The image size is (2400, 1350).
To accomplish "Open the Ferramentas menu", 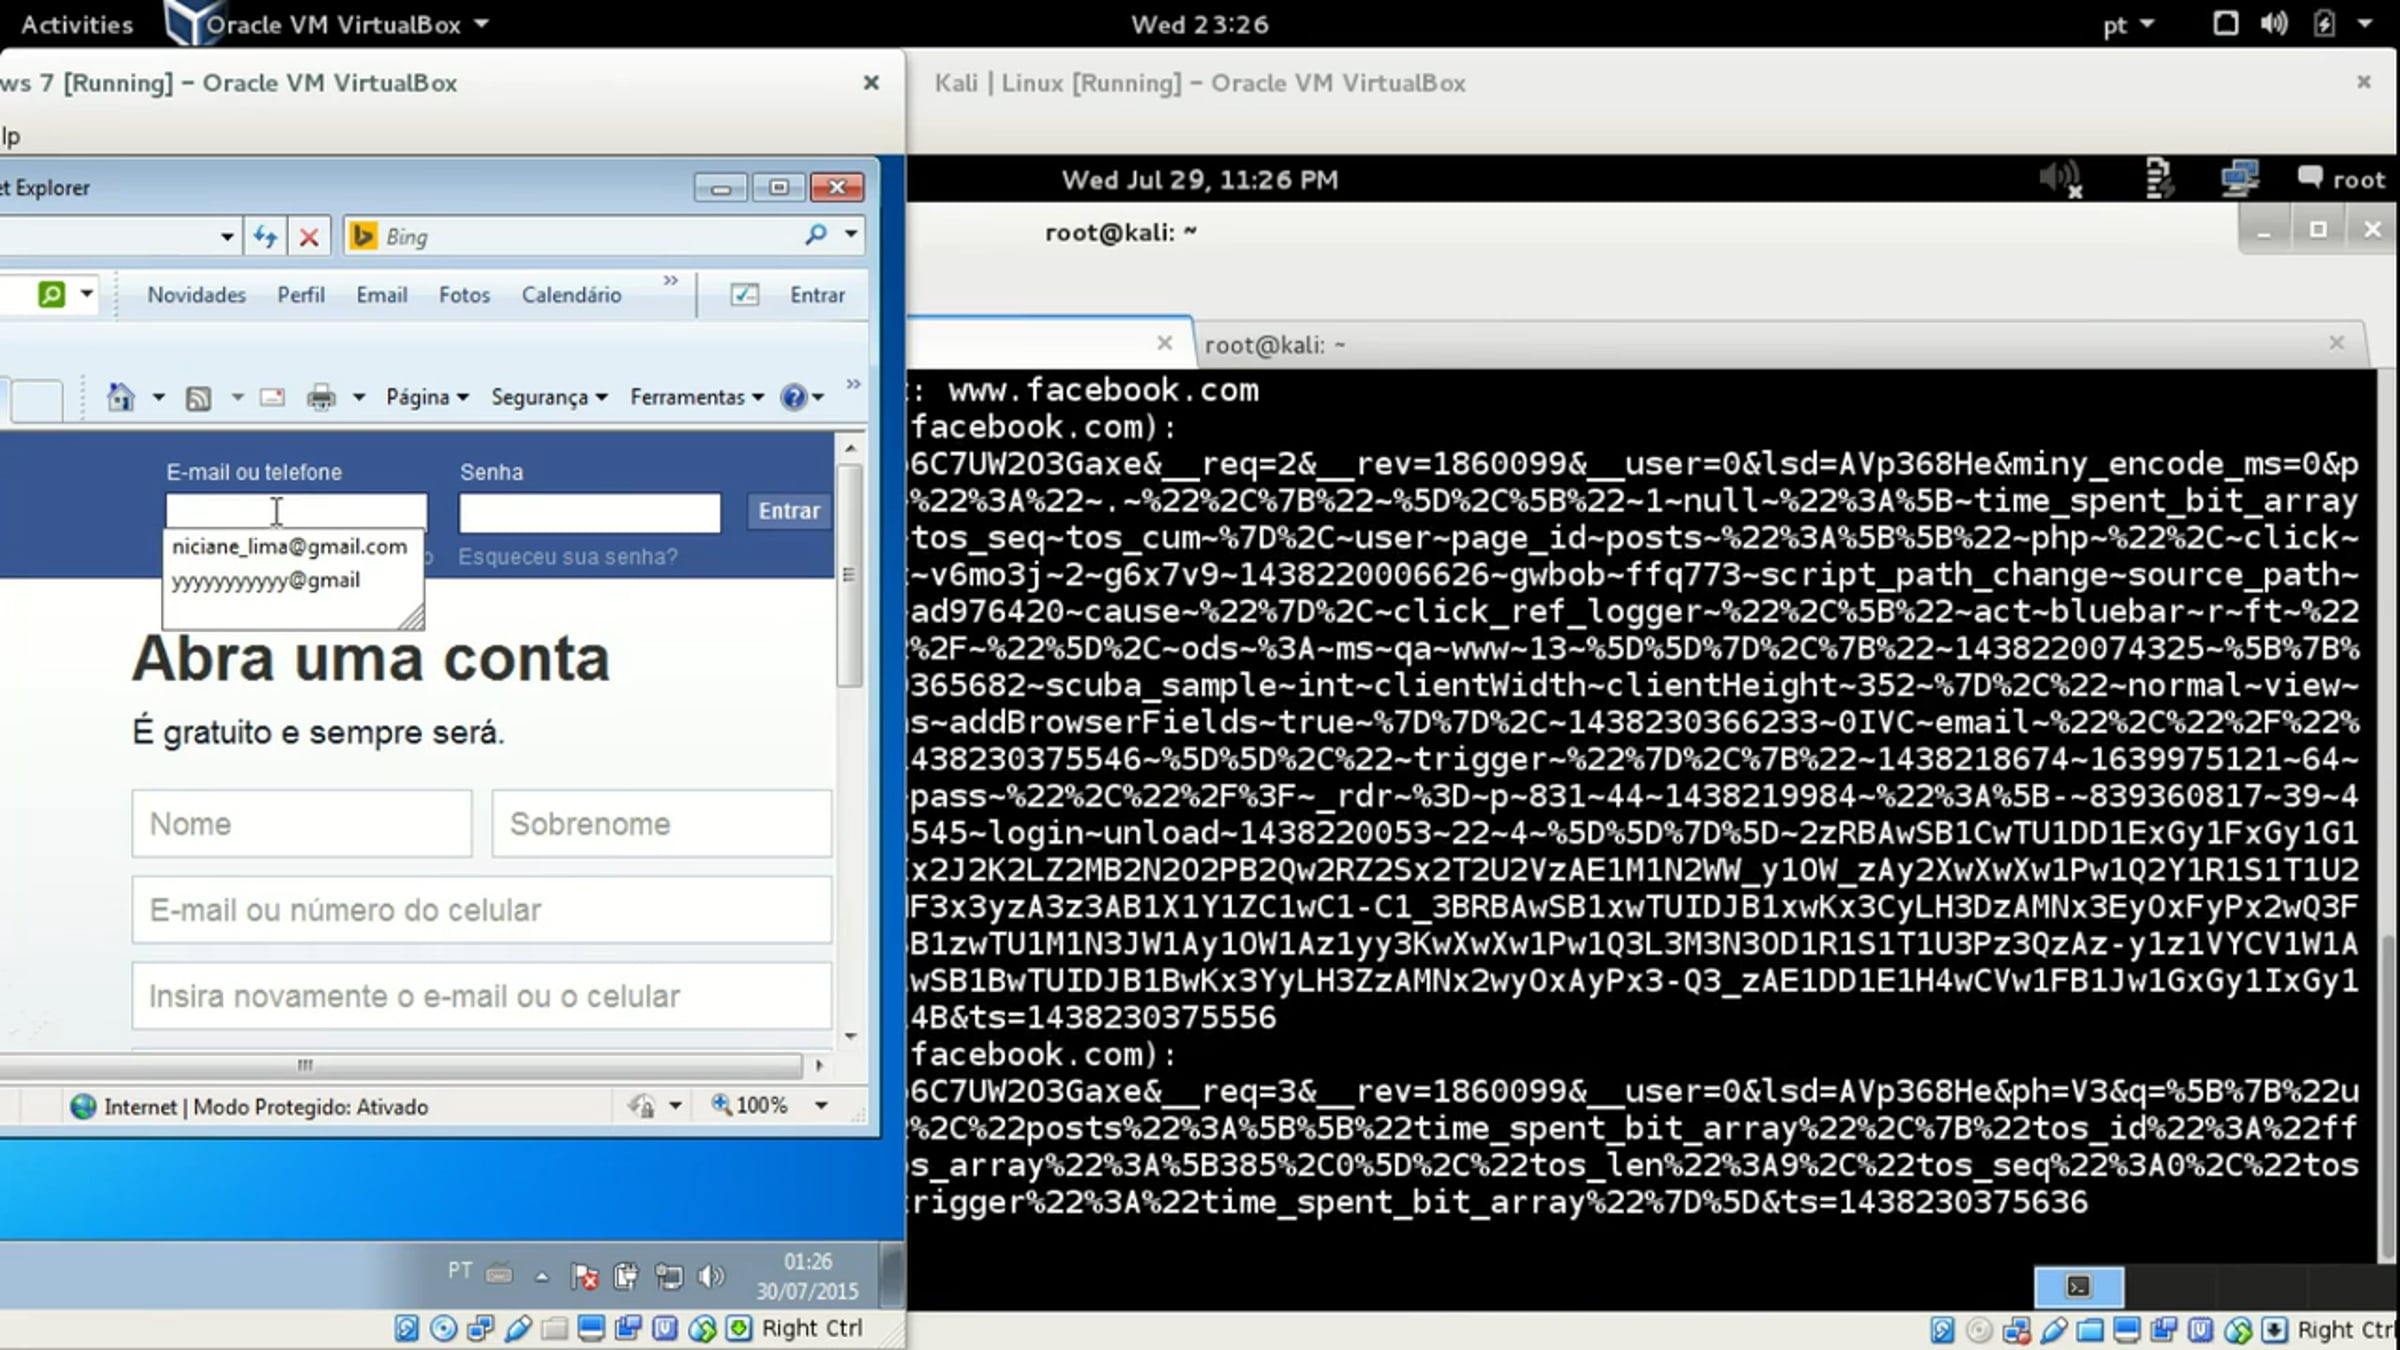I will pyautogui.click(x=697, y=397).
